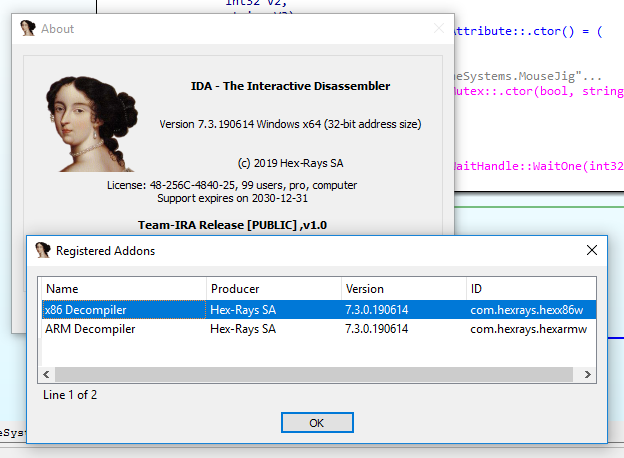624x458 pixels.
Task: Click IDA icon in Registered Addons title bar
Action: pos(43,250)
